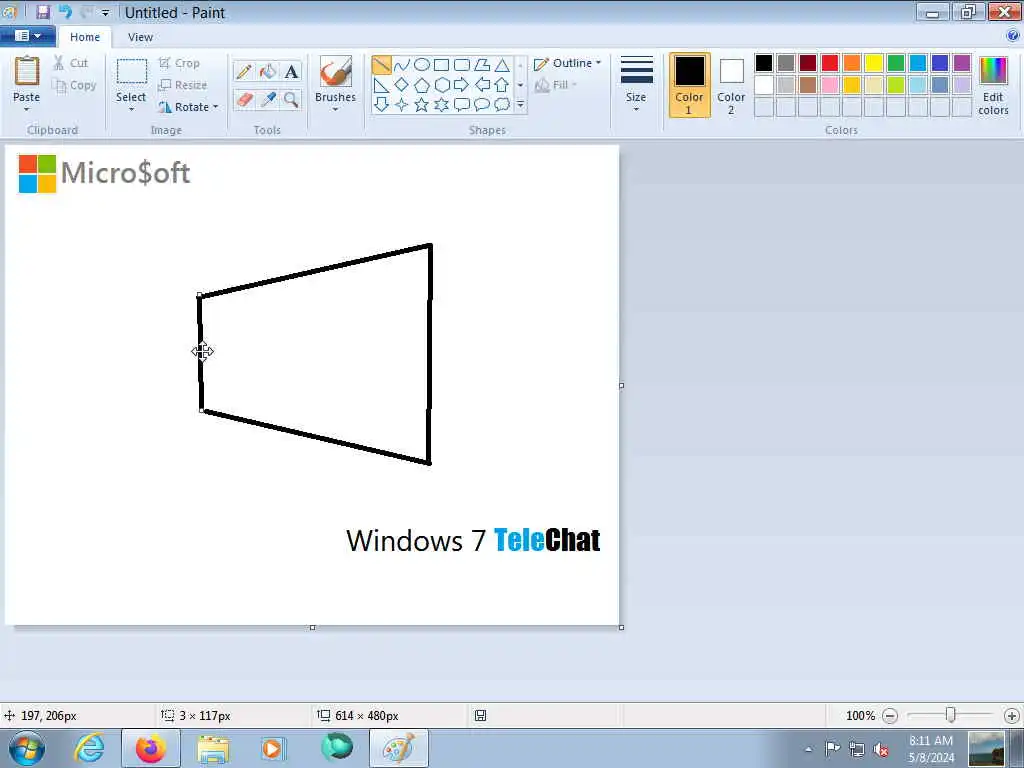
Task: Click the zoom slider handle
Action: (x=951, y=715)
